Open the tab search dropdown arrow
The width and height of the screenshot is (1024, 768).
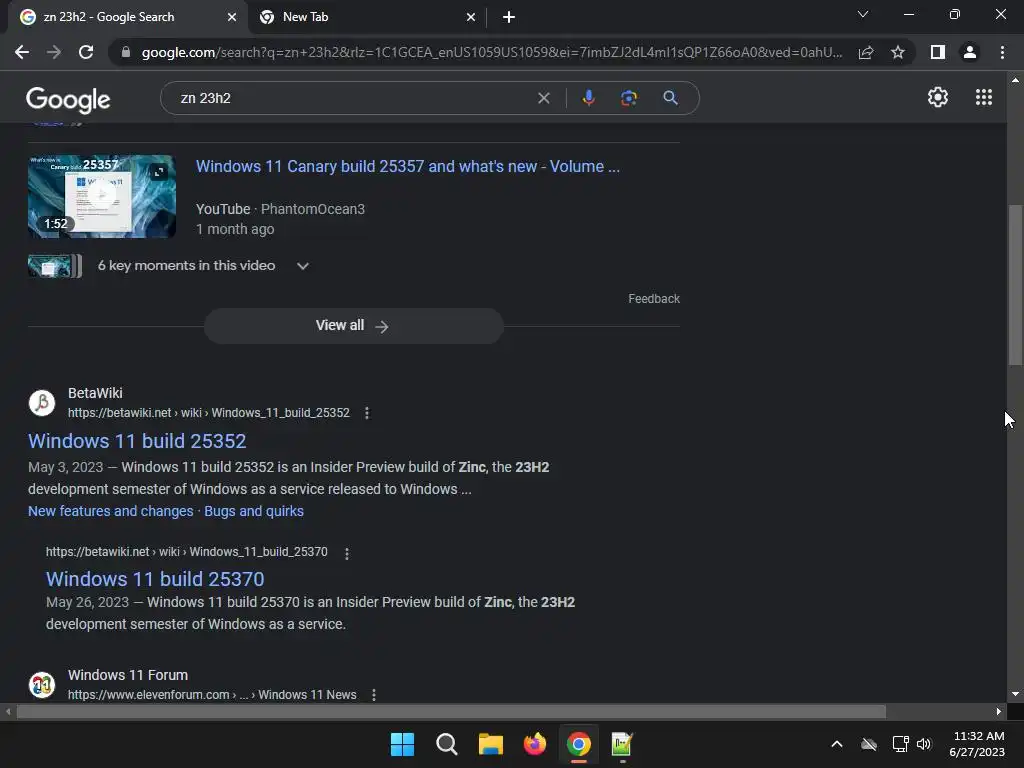click(x=863, y=14)
